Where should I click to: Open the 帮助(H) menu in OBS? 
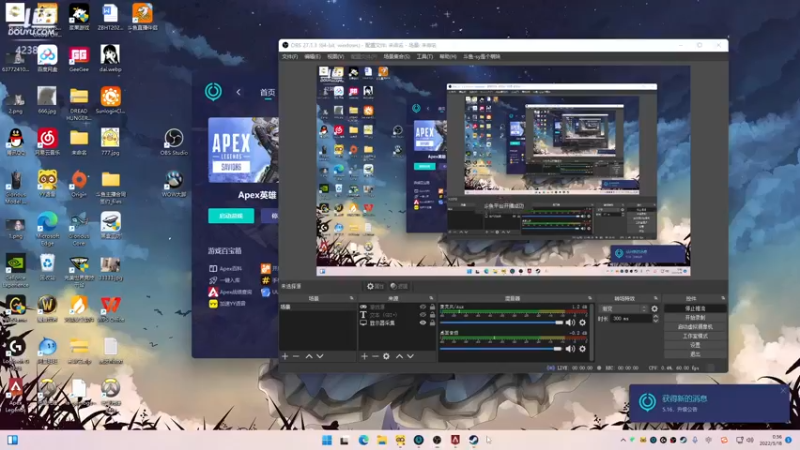[x=447, y=57]
